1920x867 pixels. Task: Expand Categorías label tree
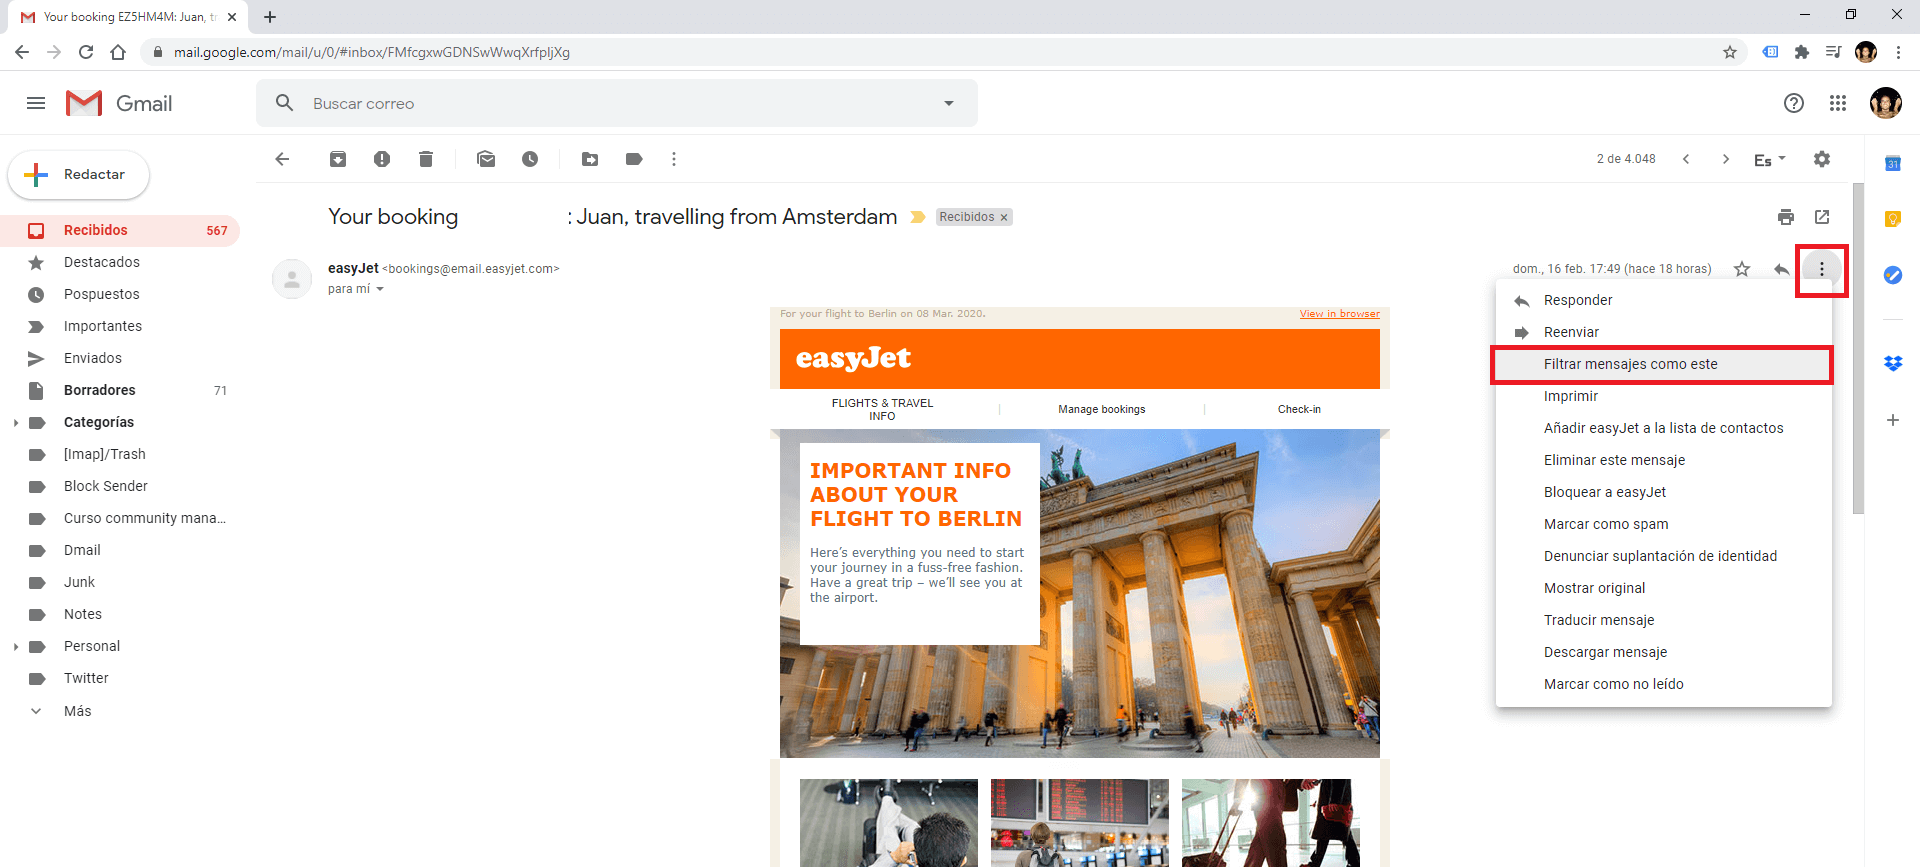pos(16,423)
